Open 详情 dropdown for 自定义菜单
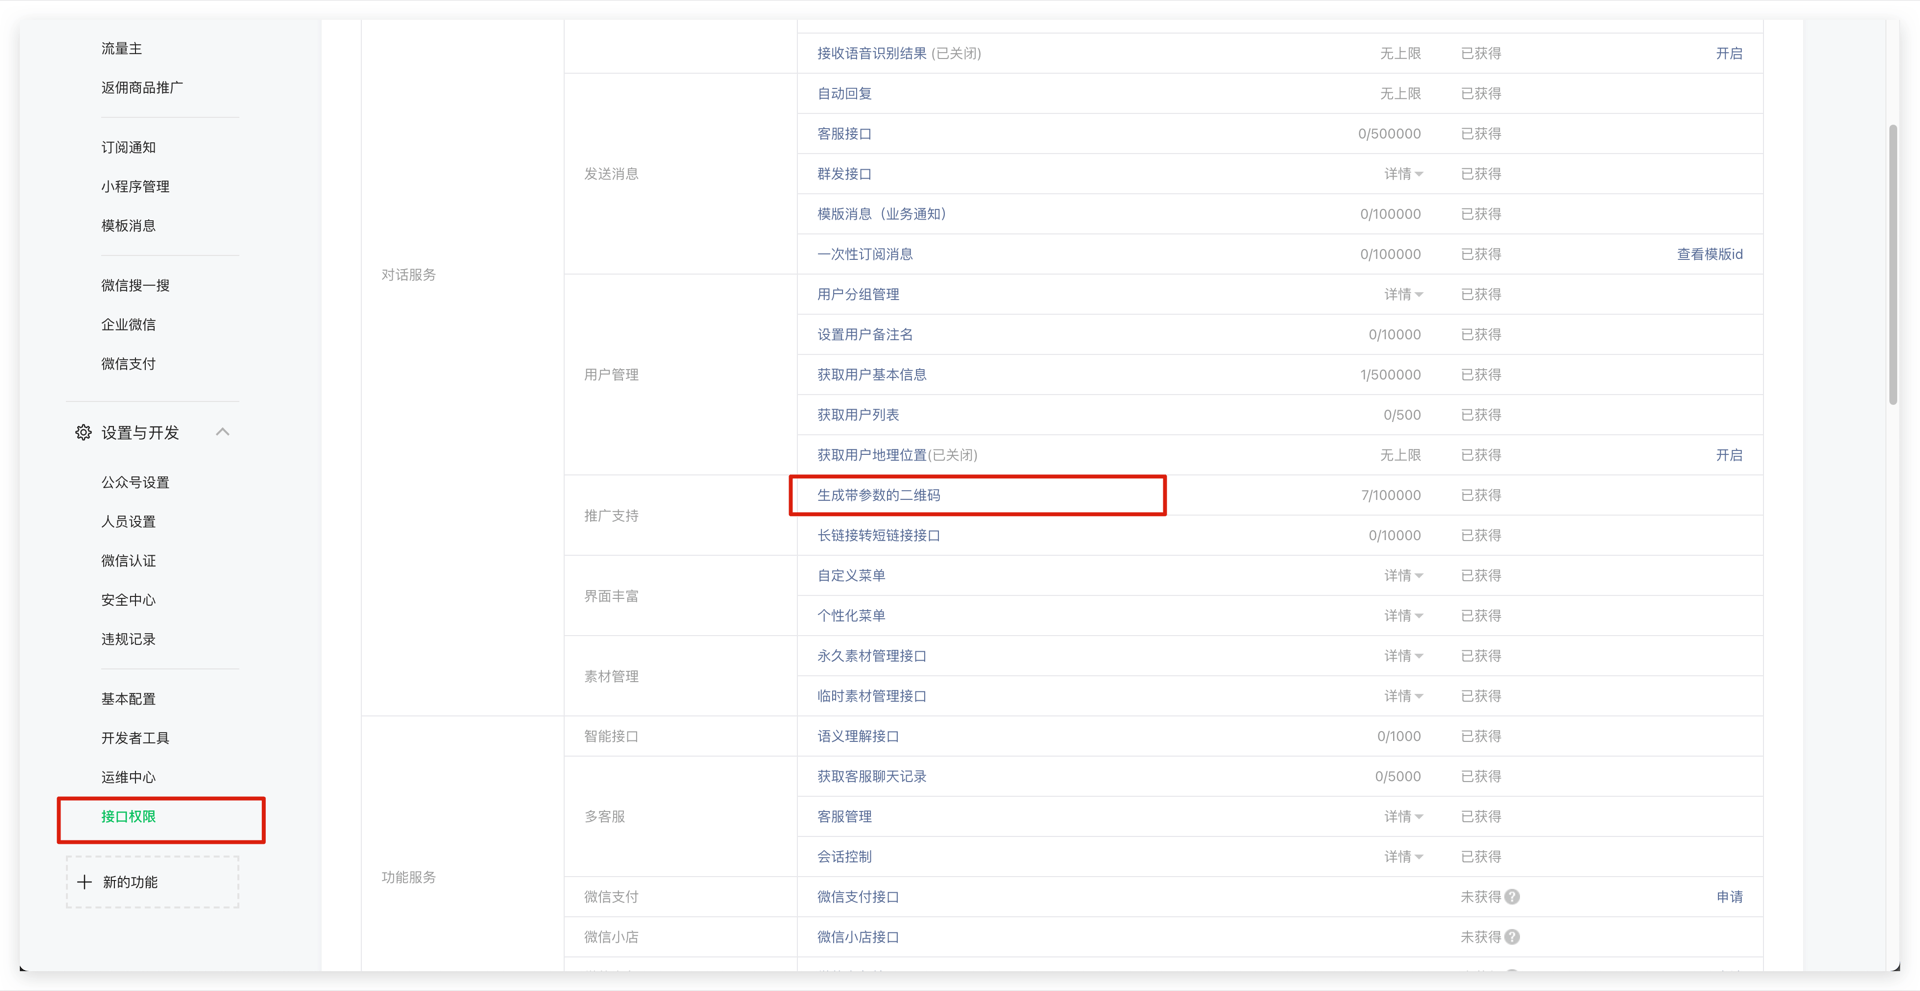 [x=1403, y=576]
